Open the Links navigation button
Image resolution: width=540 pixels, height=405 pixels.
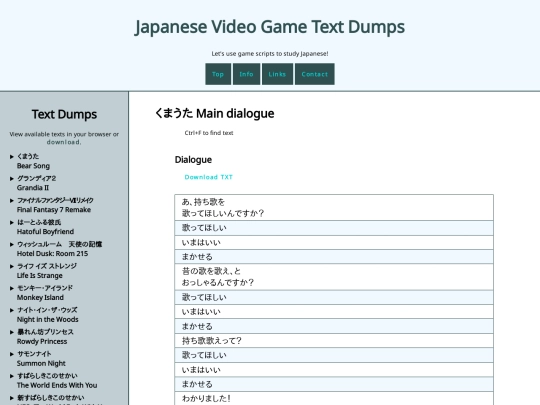(277, 74)
